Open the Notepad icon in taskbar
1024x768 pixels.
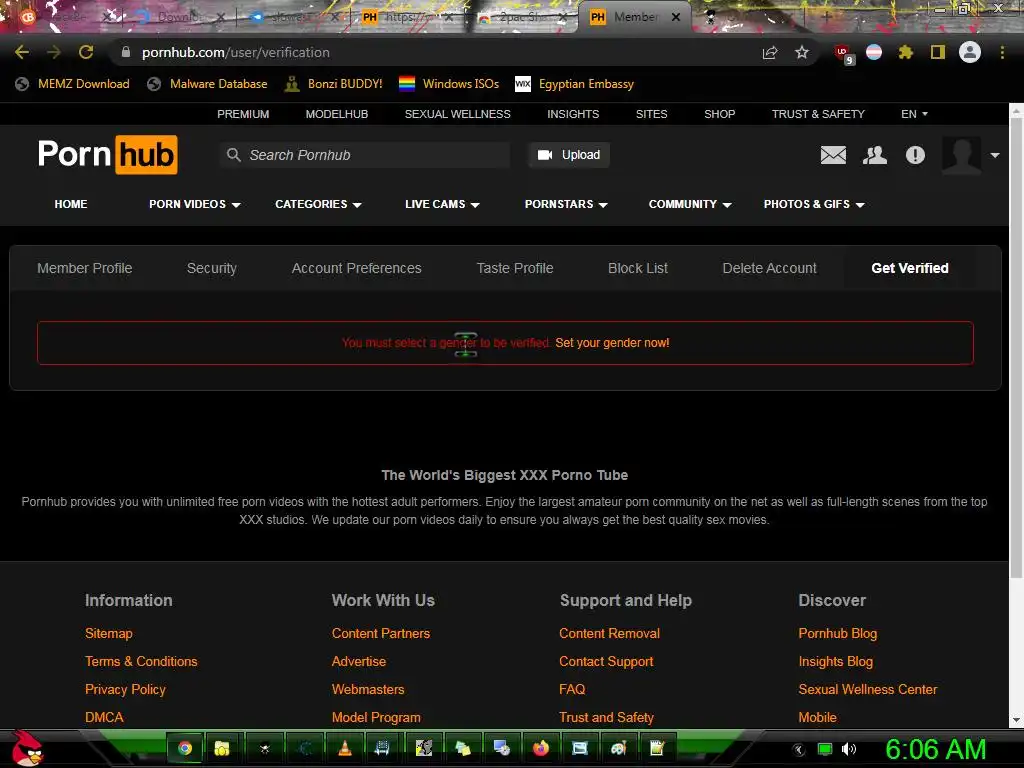pos(657,748)
